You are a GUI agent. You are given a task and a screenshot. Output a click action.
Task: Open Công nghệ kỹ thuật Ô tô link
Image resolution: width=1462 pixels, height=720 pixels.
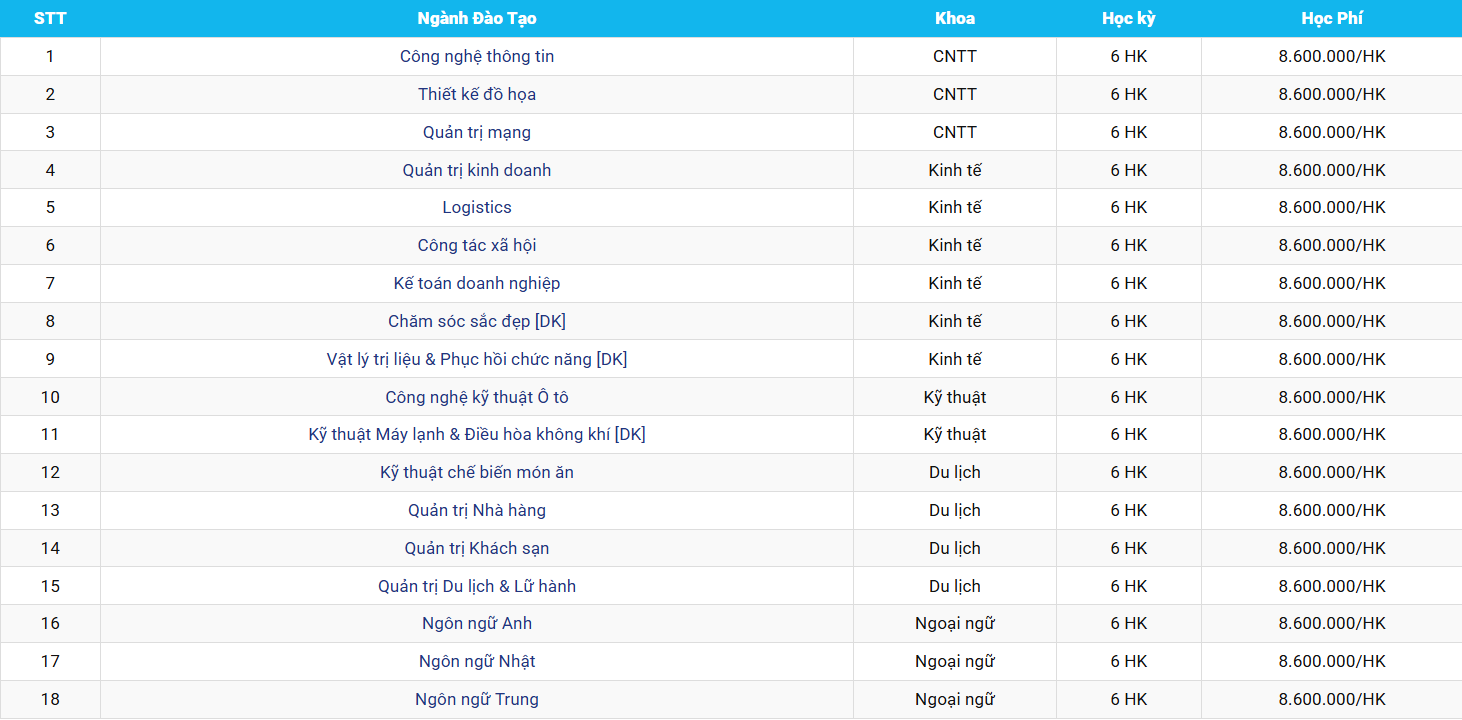[x=477, y=397]
